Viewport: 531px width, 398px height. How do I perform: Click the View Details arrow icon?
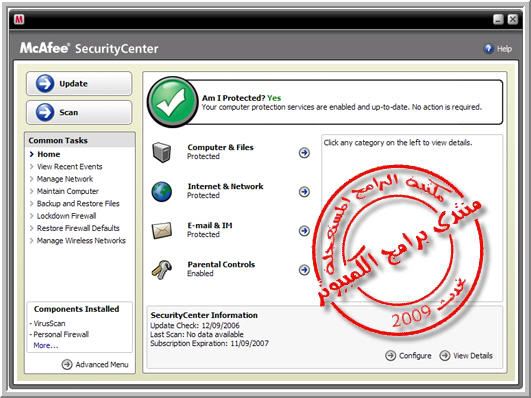click(x=445, y=356)
